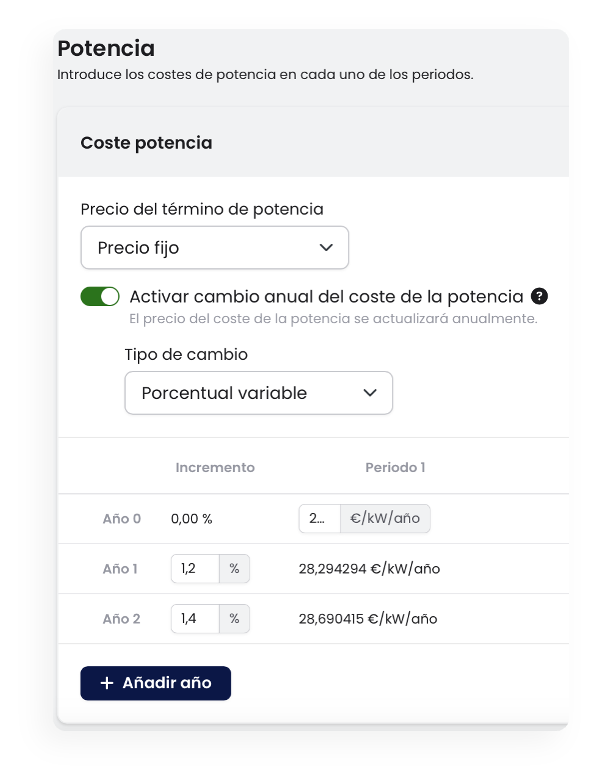Click the chevron in Precio fijo dropdown

point(326,248)
